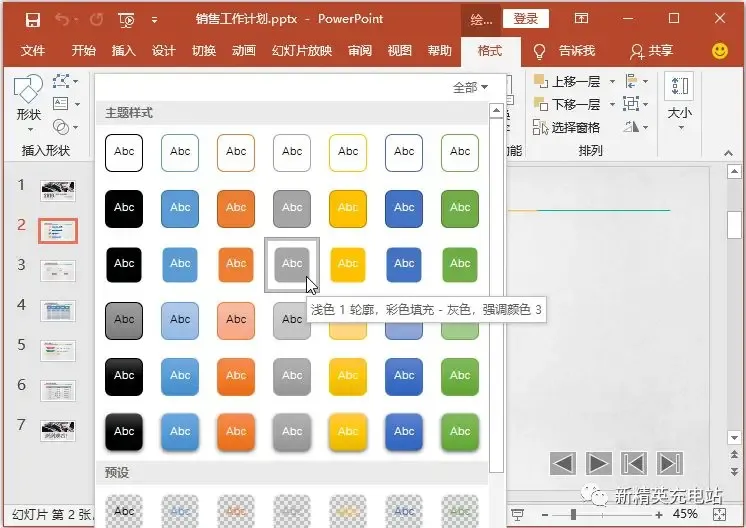Open the 幻灯片放映 tab
This screenshot has width=746, height=528.
click(302, 50)
